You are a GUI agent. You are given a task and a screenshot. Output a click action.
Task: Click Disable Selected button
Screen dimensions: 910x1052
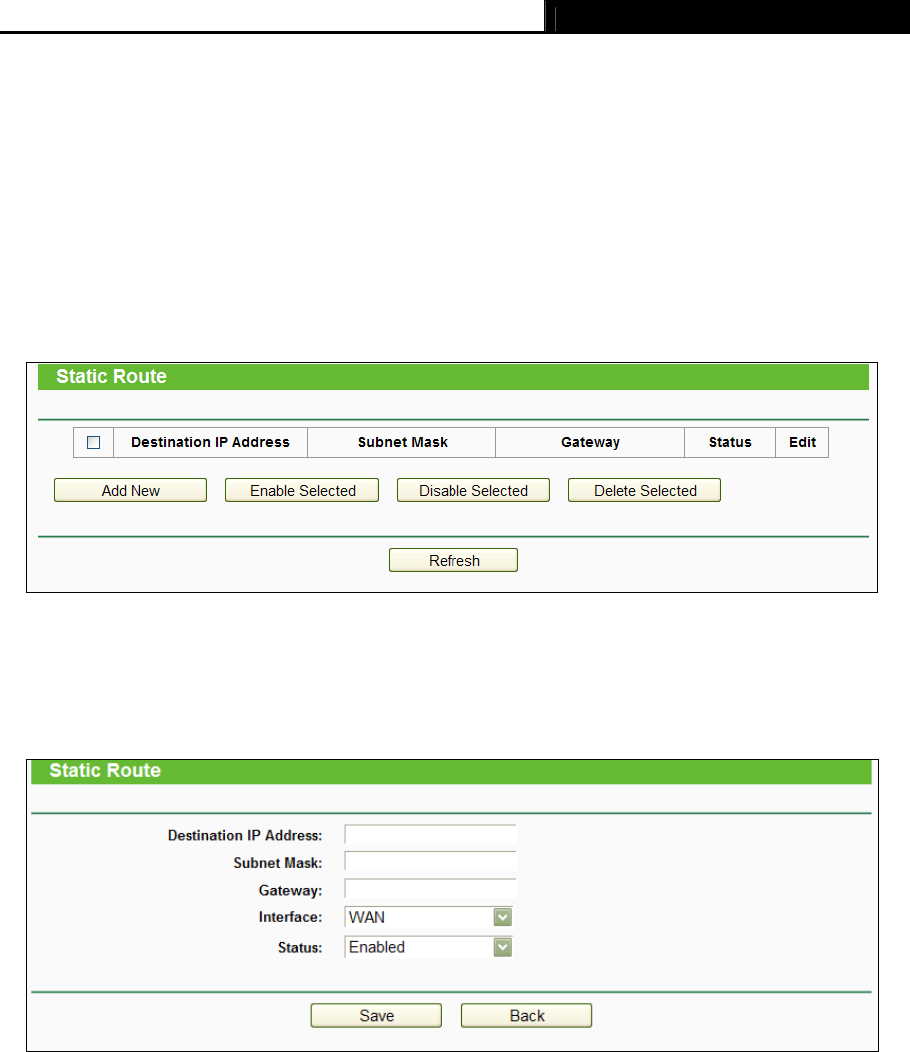473,490
